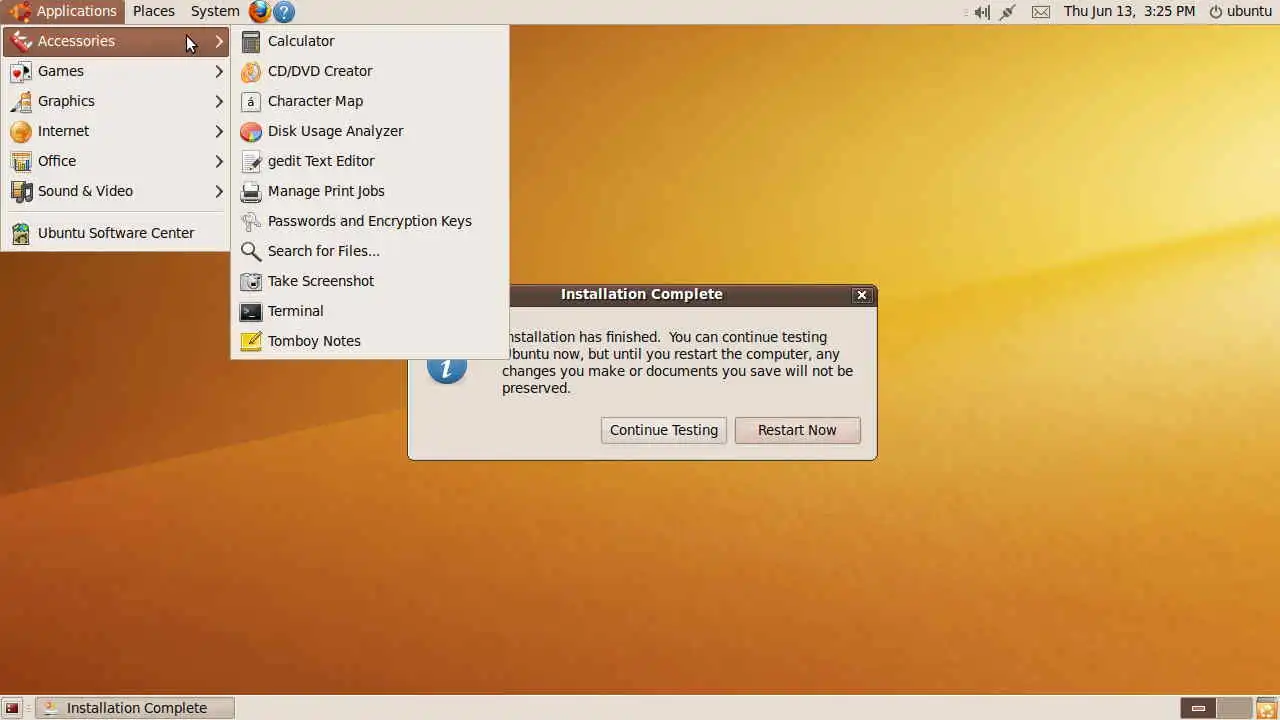
Task: Click the Character Map icon
Action: 251,101
